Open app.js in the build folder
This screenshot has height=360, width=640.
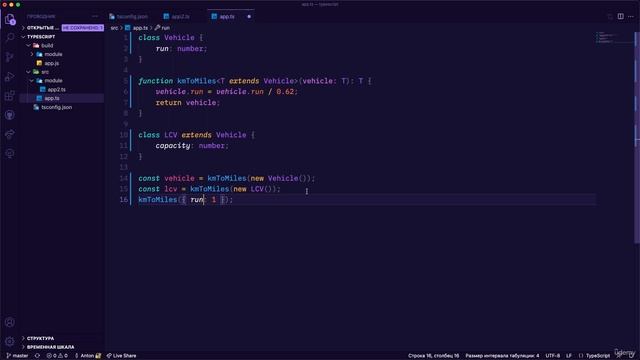(51, 63)
